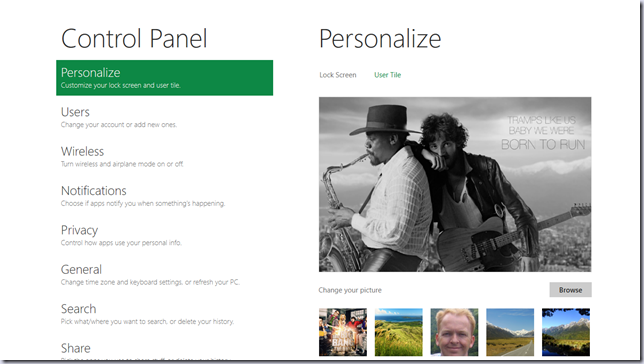This screenshot has height=364, width=644.
Task: Choose the mountain road valley thumbnail
Action: 510,332
